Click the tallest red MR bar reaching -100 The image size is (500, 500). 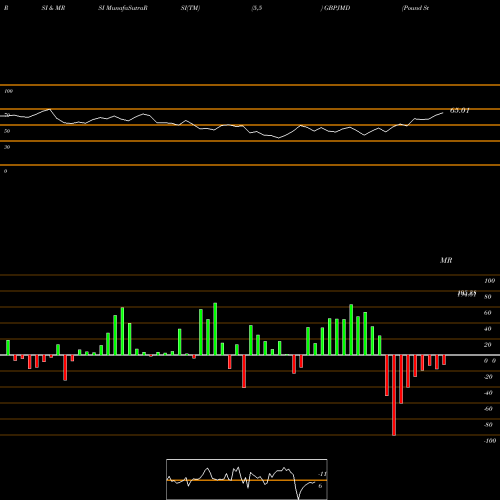pyautogui.click(x=394, y=395)
